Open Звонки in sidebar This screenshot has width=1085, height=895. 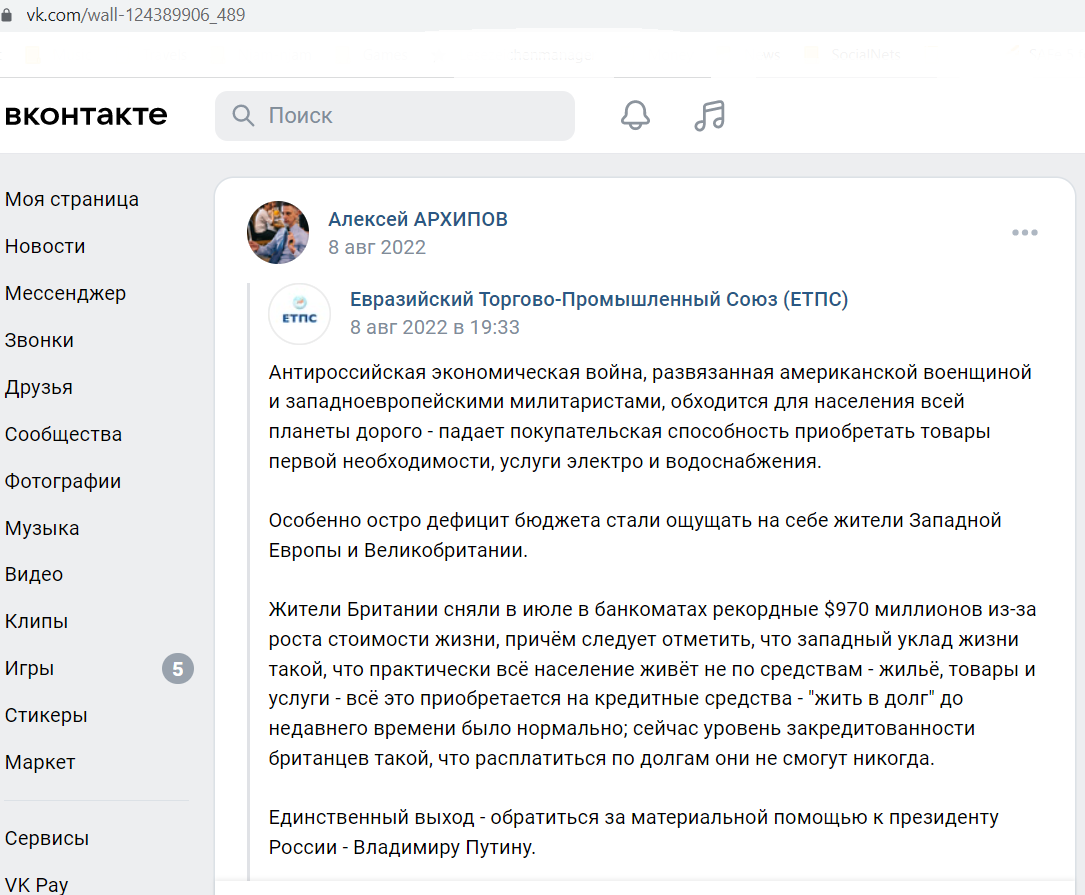tap(39, 341)
